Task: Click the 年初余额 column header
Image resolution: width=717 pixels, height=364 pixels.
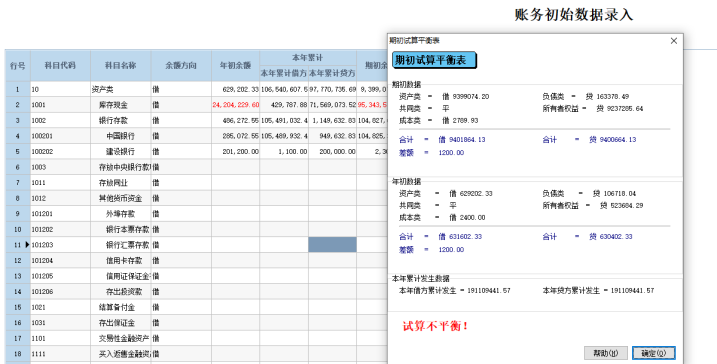Action: (x=235, y=65)
